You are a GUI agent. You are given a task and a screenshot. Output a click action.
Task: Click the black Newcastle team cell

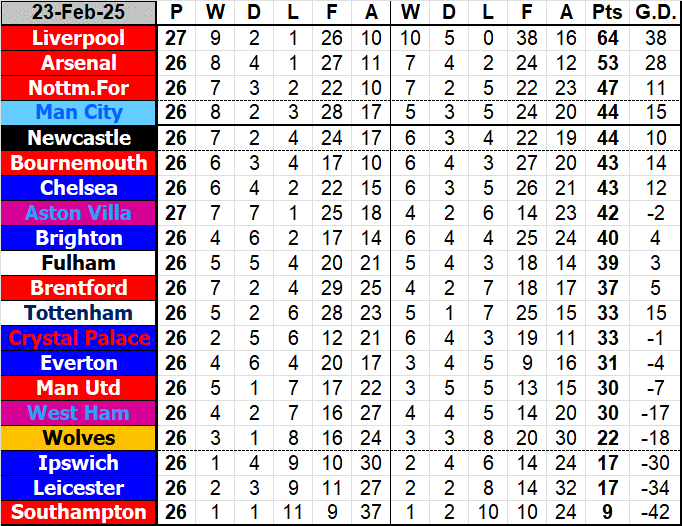pos(79,138)
